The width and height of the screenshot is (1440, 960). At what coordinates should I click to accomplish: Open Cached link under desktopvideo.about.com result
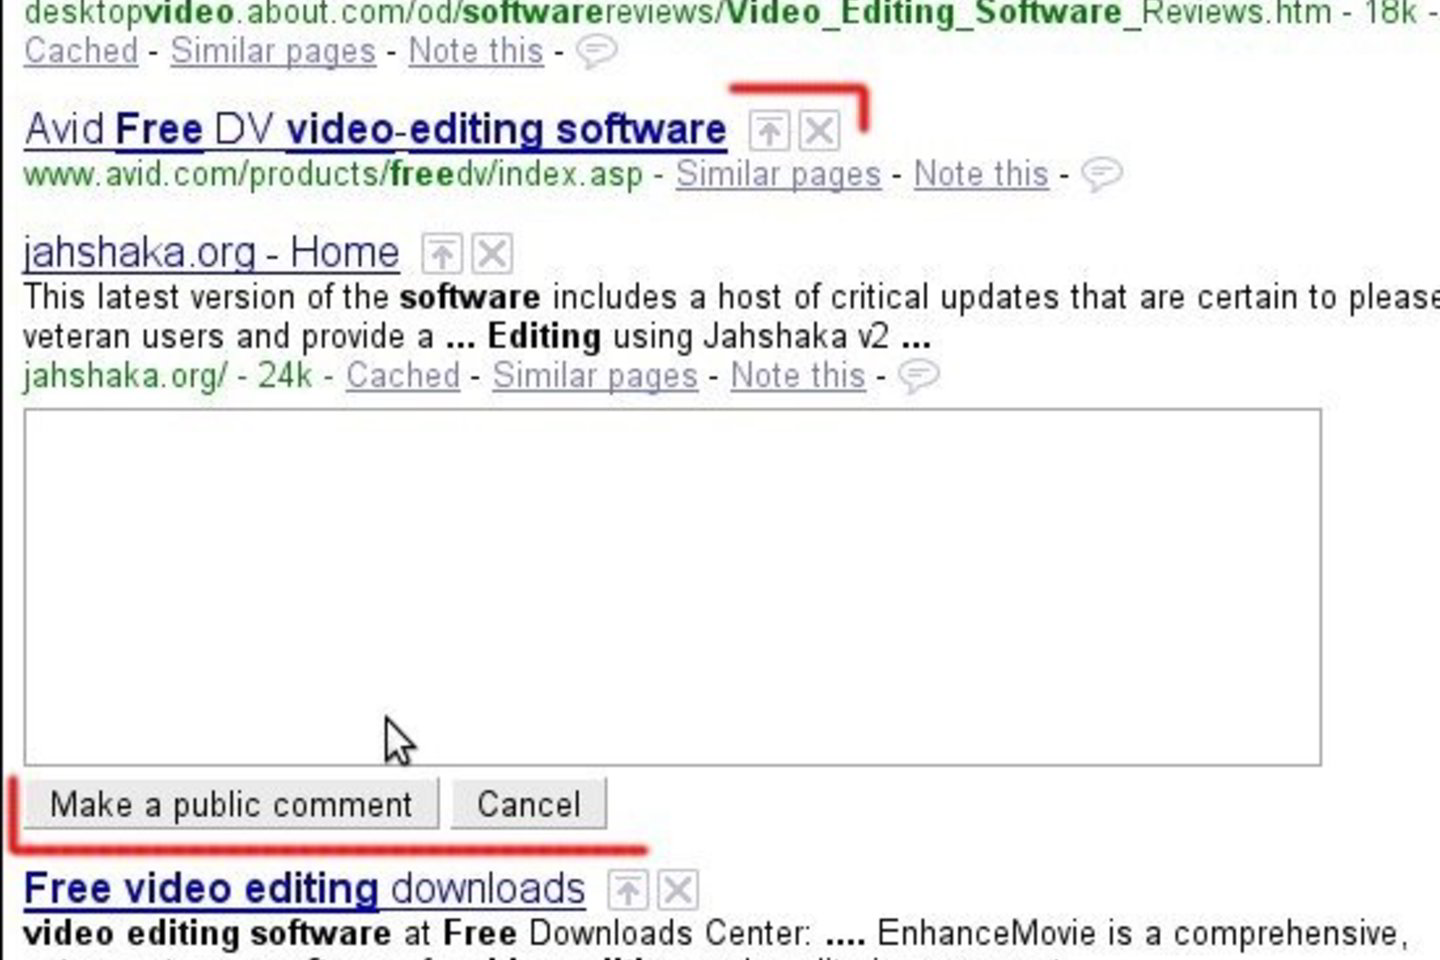coord(81,51)
